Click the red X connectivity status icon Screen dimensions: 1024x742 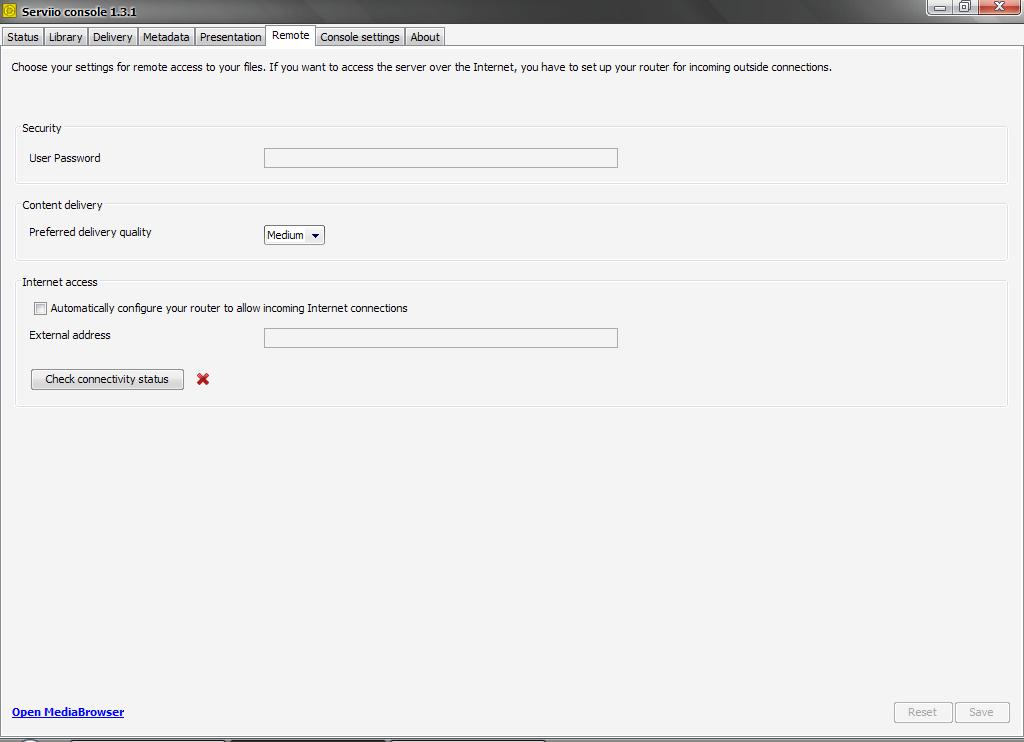coord(203,379)
